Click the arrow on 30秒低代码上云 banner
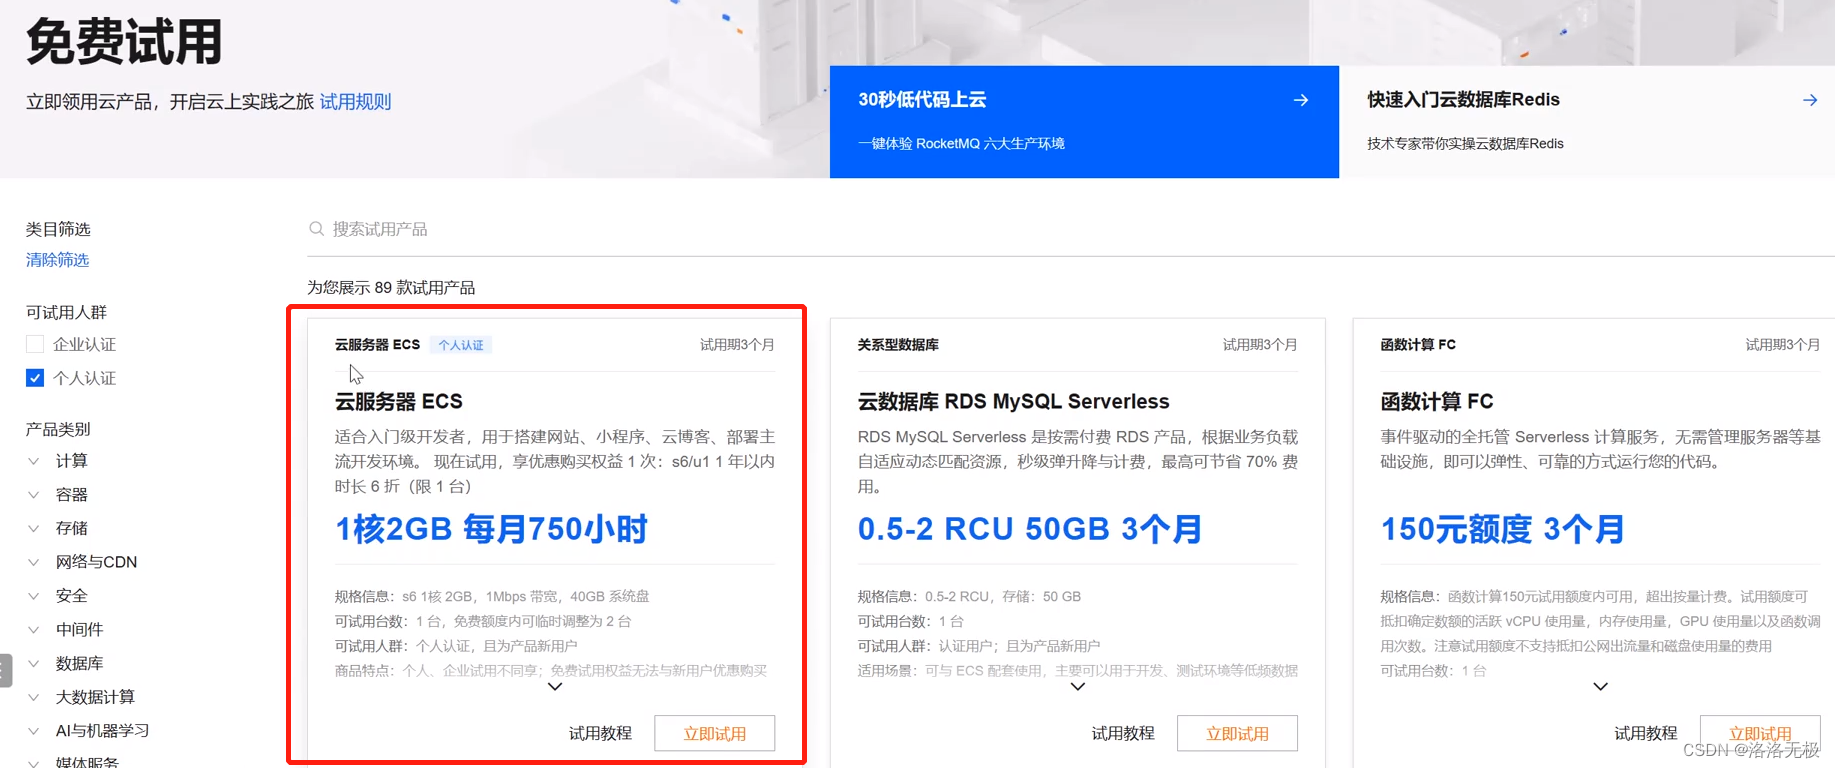 pos(1300,100)
